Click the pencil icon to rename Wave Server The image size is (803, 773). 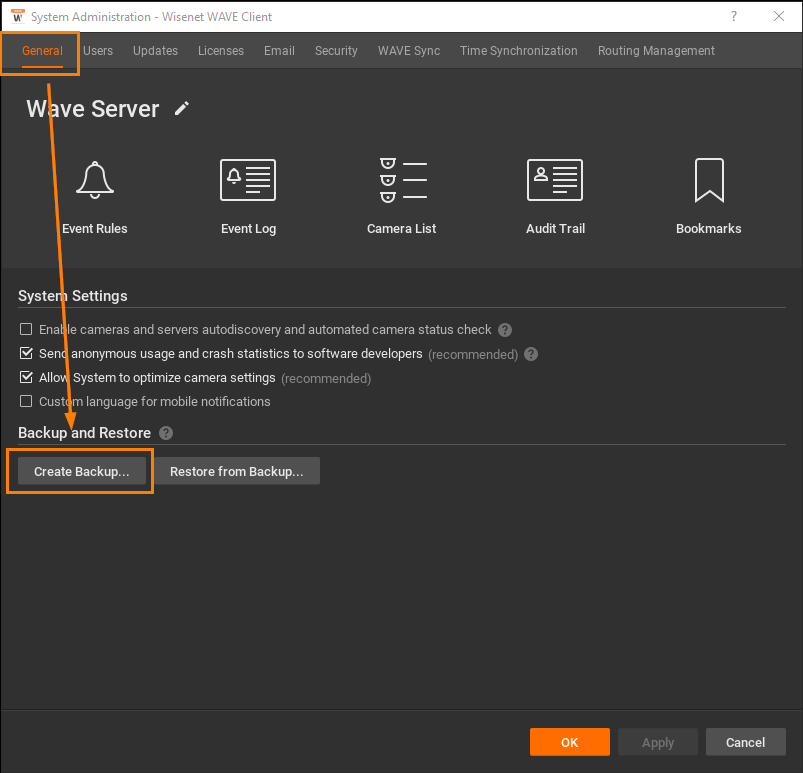click(182, 109)
